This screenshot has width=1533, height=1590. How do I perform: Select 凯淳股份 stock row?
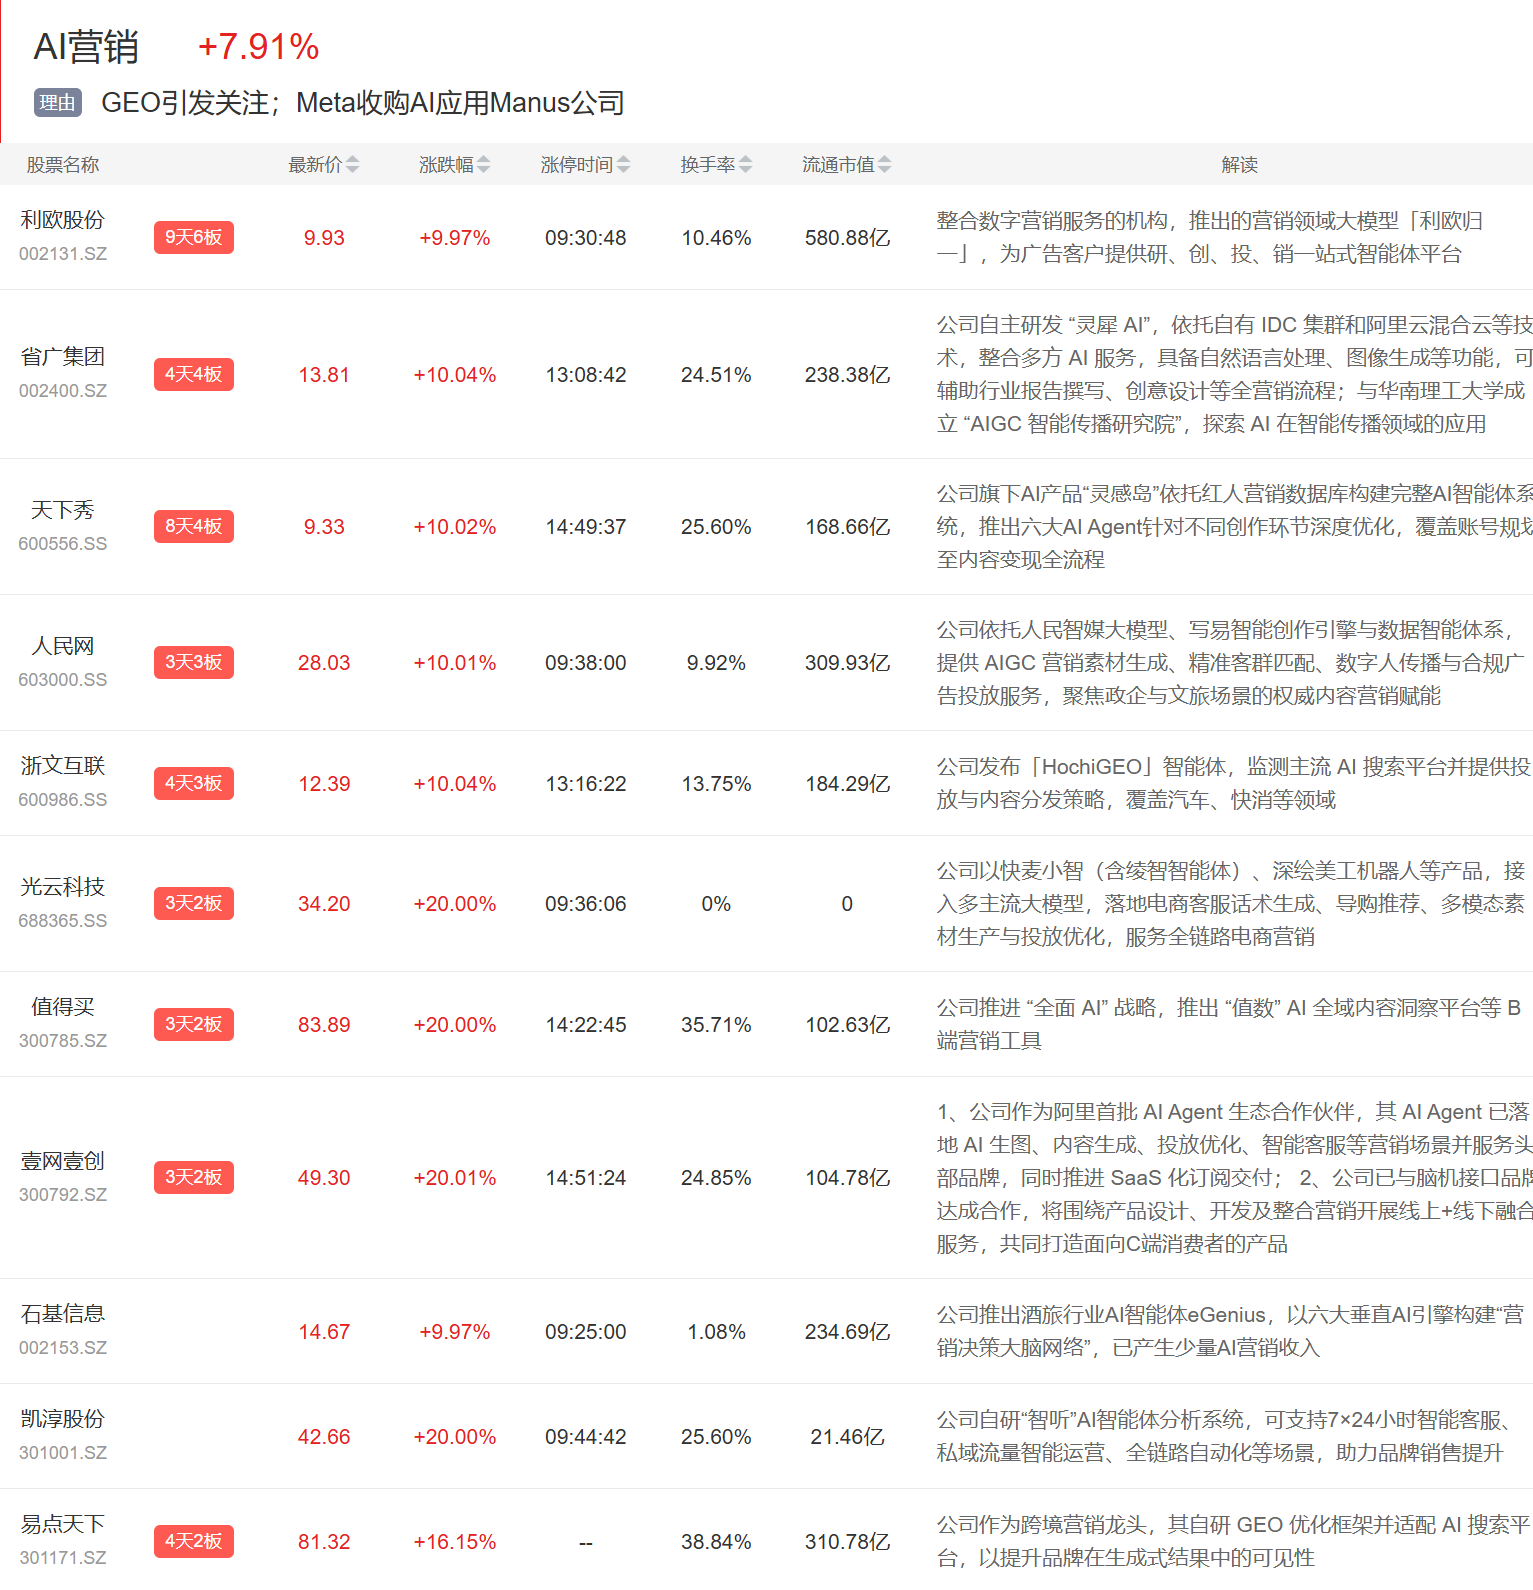point(63,1419)
